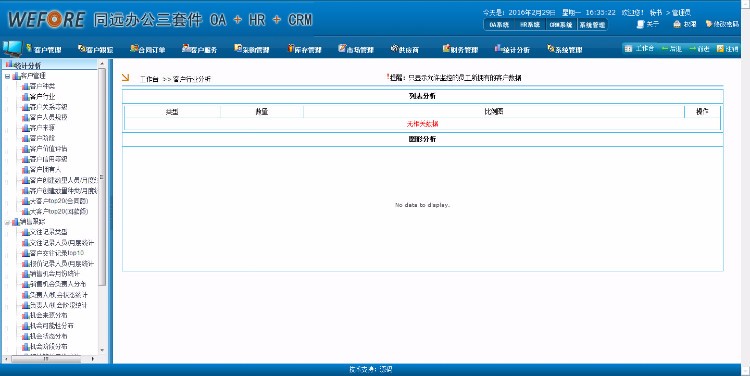Click the 客户管理 icon in top menu
The height and width of the screenshot is (376, 750).
click(29, 48)
